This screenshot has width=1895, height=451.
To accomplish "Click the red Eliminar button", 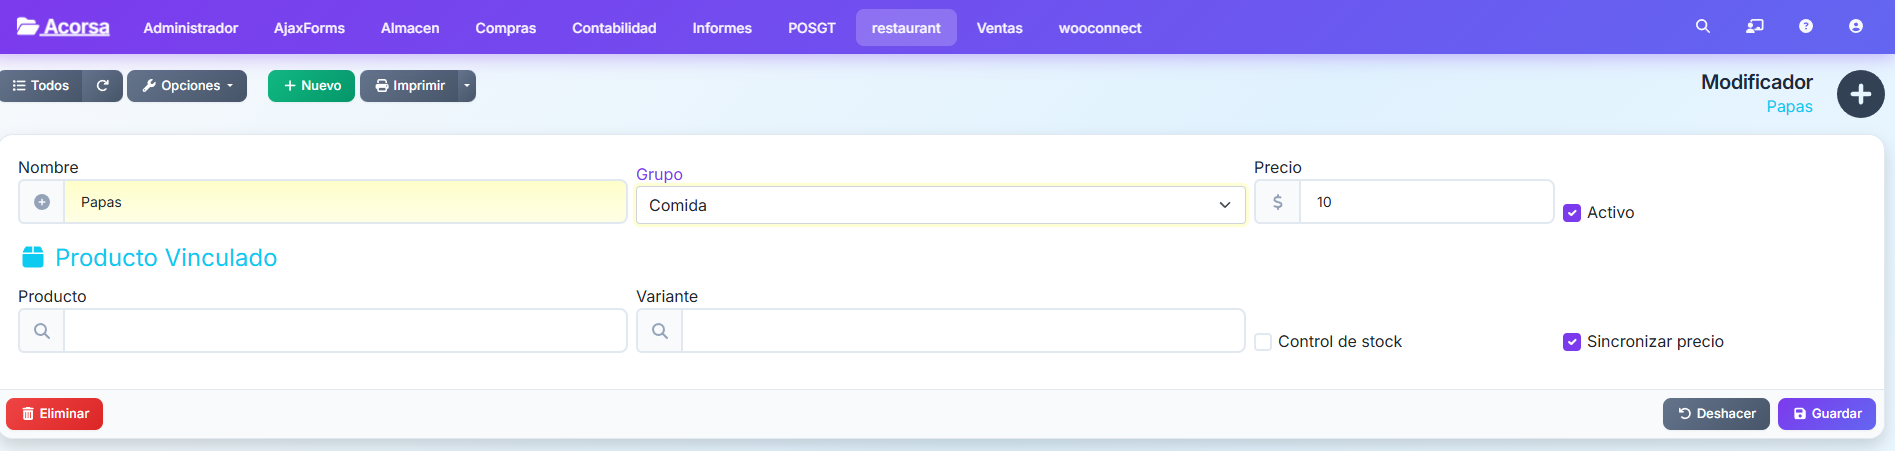I will point(55,414).
